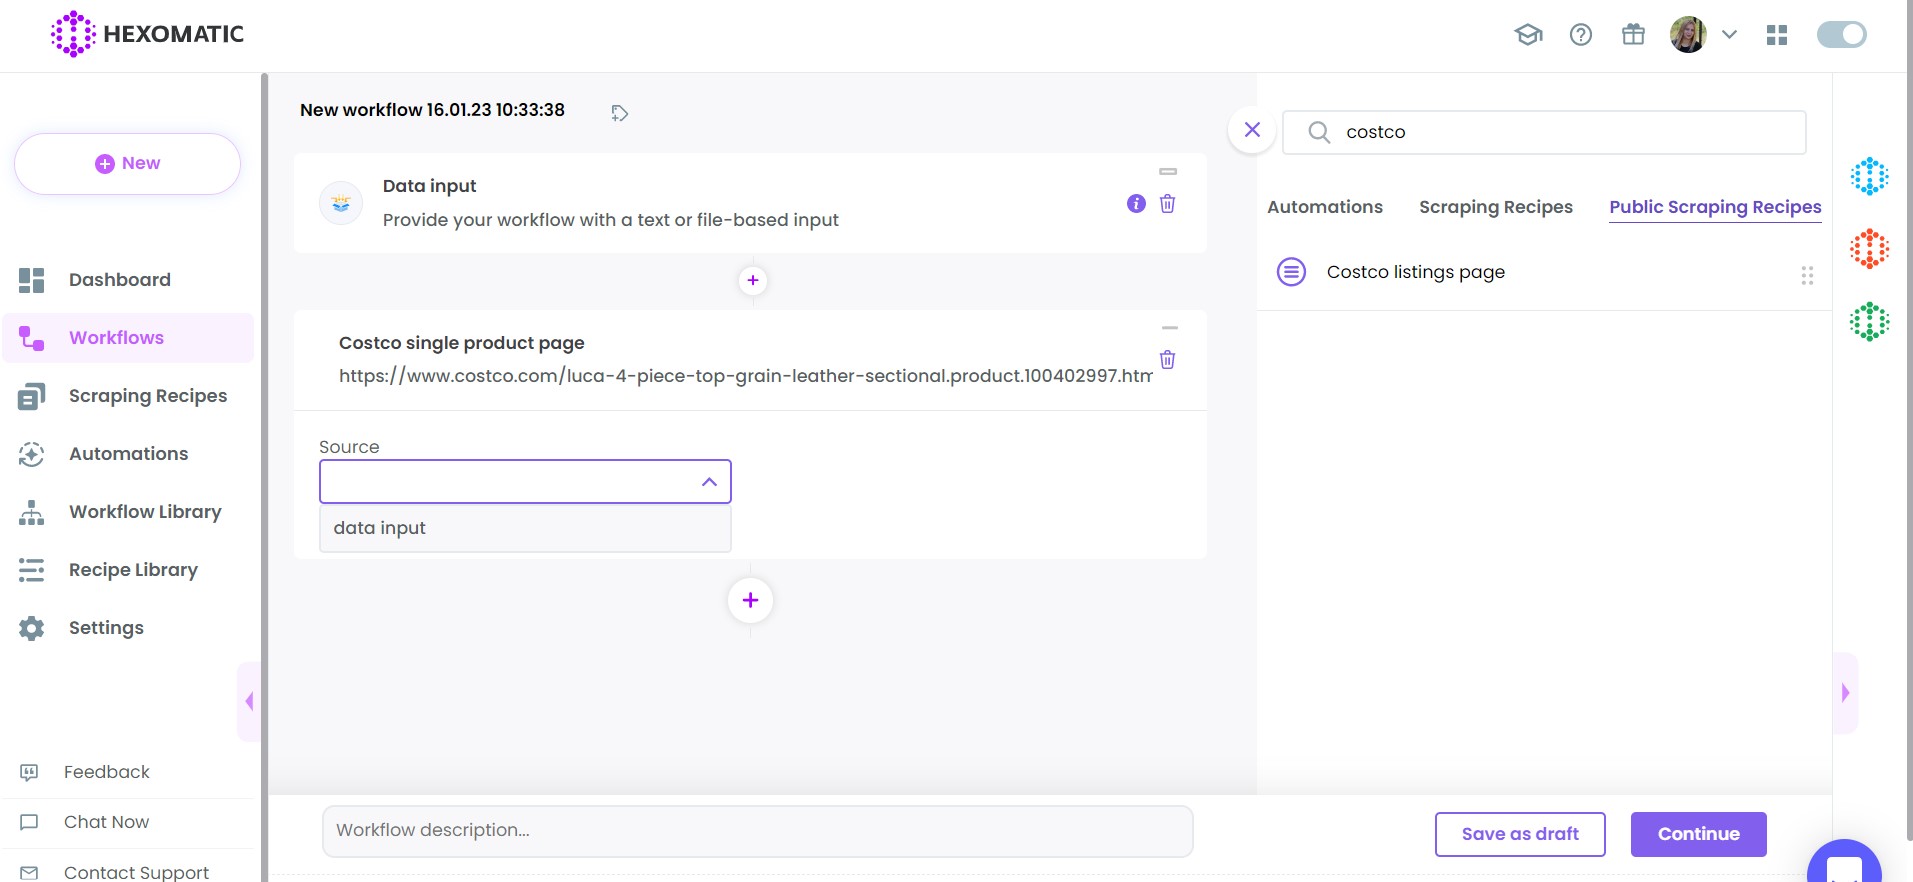Toggle the top-right mode switch

pos(1841,35)
